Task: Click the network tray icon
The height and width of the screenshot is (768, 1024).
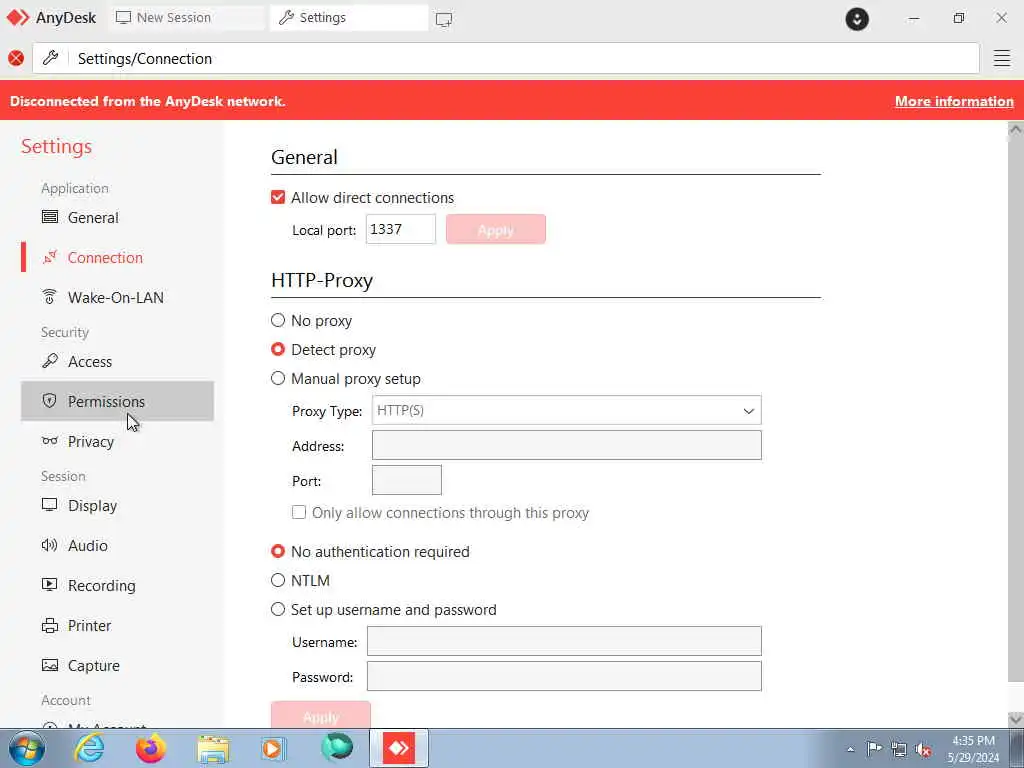Action: point(899,749)
